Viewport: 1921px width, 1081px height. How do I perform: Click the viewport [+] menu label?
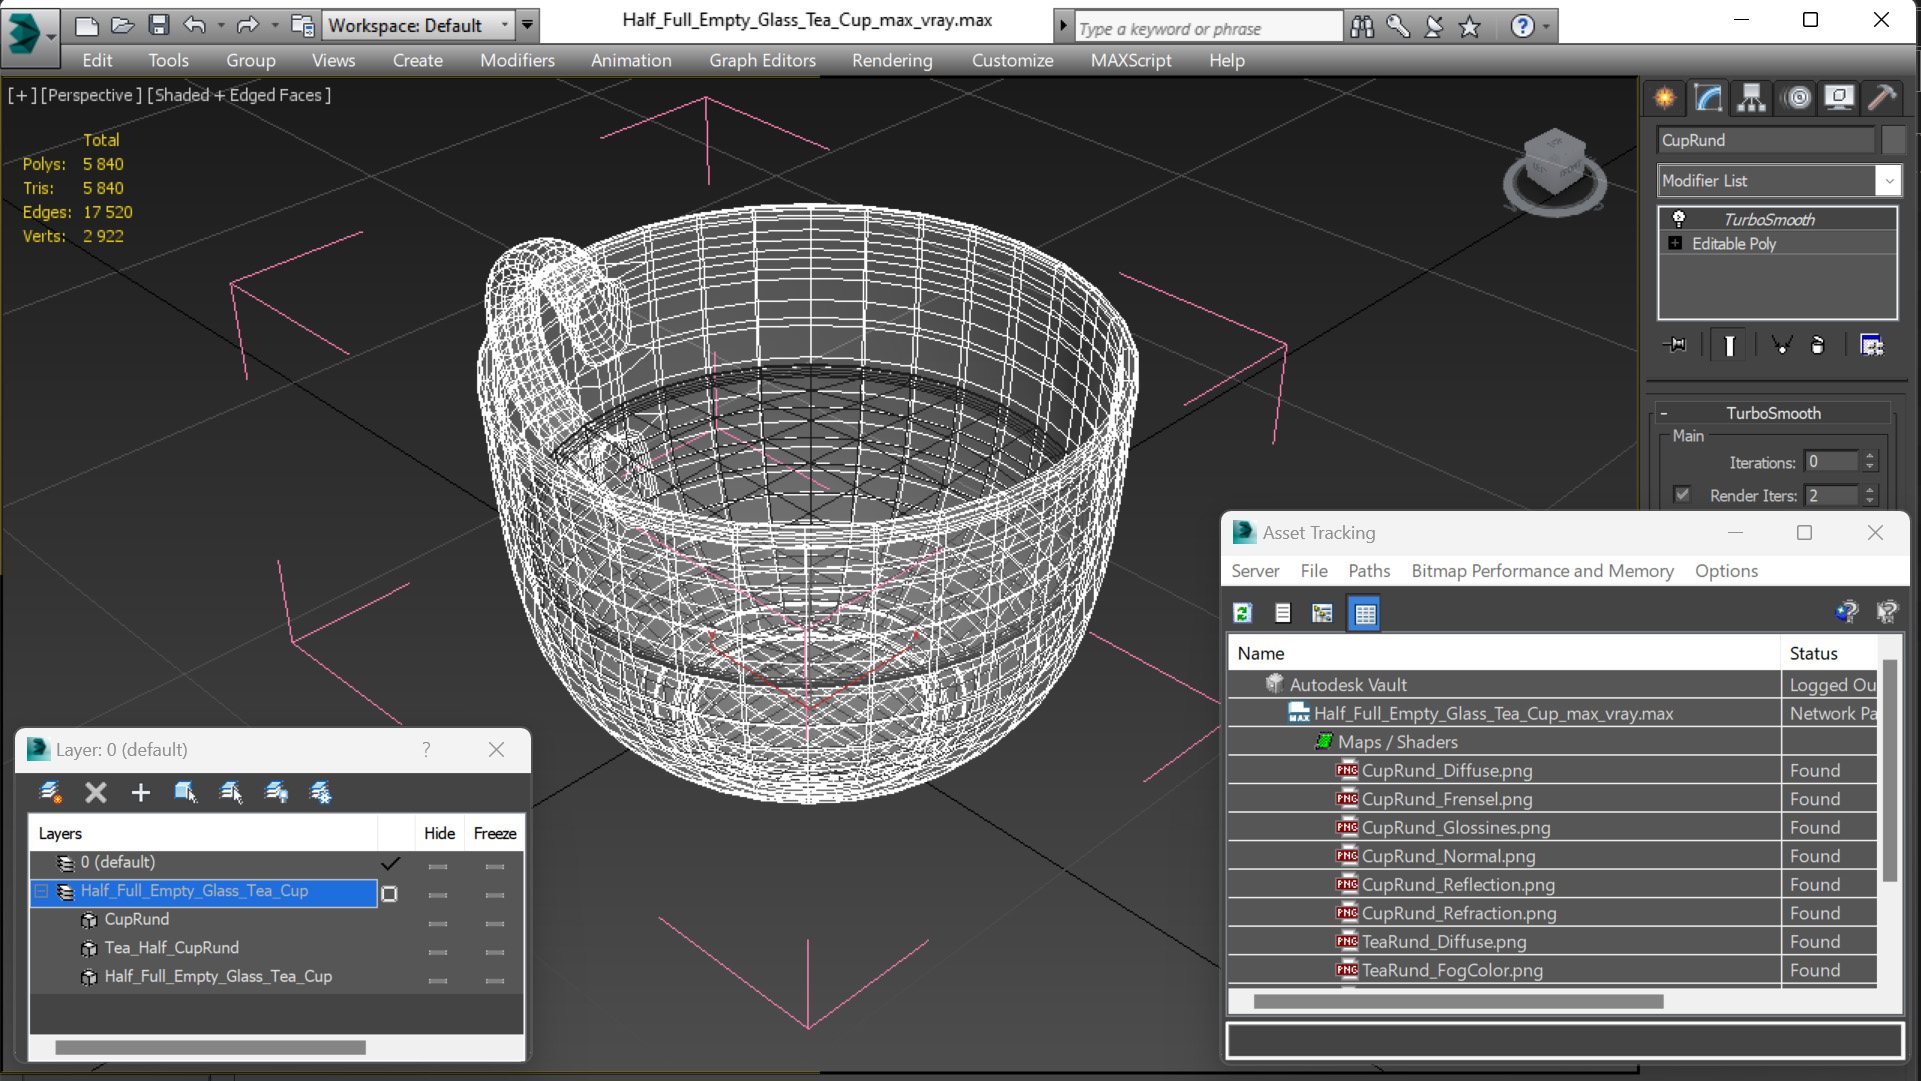[x=22, y=95]
